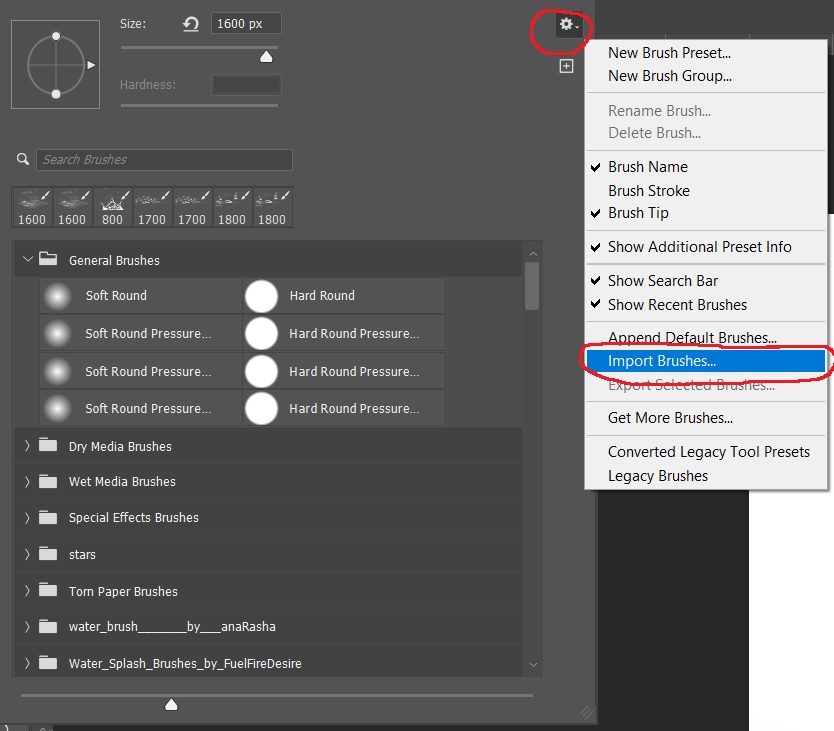The height and width of the screenshot is (731, 834).
Task: Click the brush size slider handle
Action: tap(266, 57)
